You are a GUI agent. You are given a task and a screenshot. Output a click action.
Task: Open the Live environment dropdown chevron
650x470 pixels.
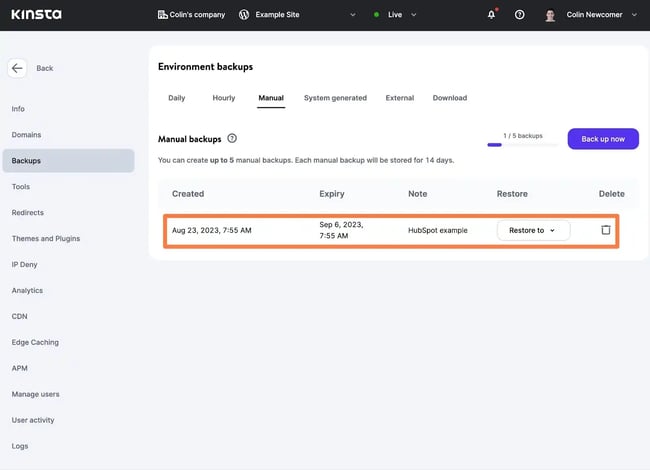(414, 15)
